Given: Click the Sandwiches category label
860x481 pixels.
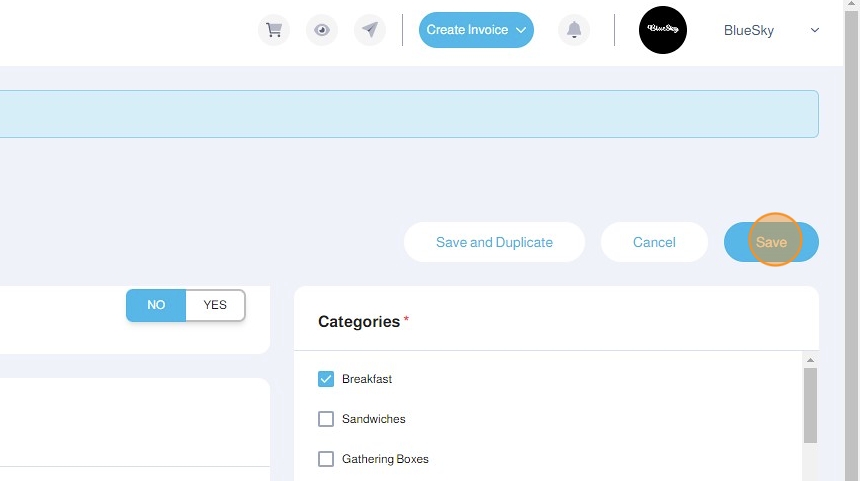Looking at the screenshot, I should point(374,419).
